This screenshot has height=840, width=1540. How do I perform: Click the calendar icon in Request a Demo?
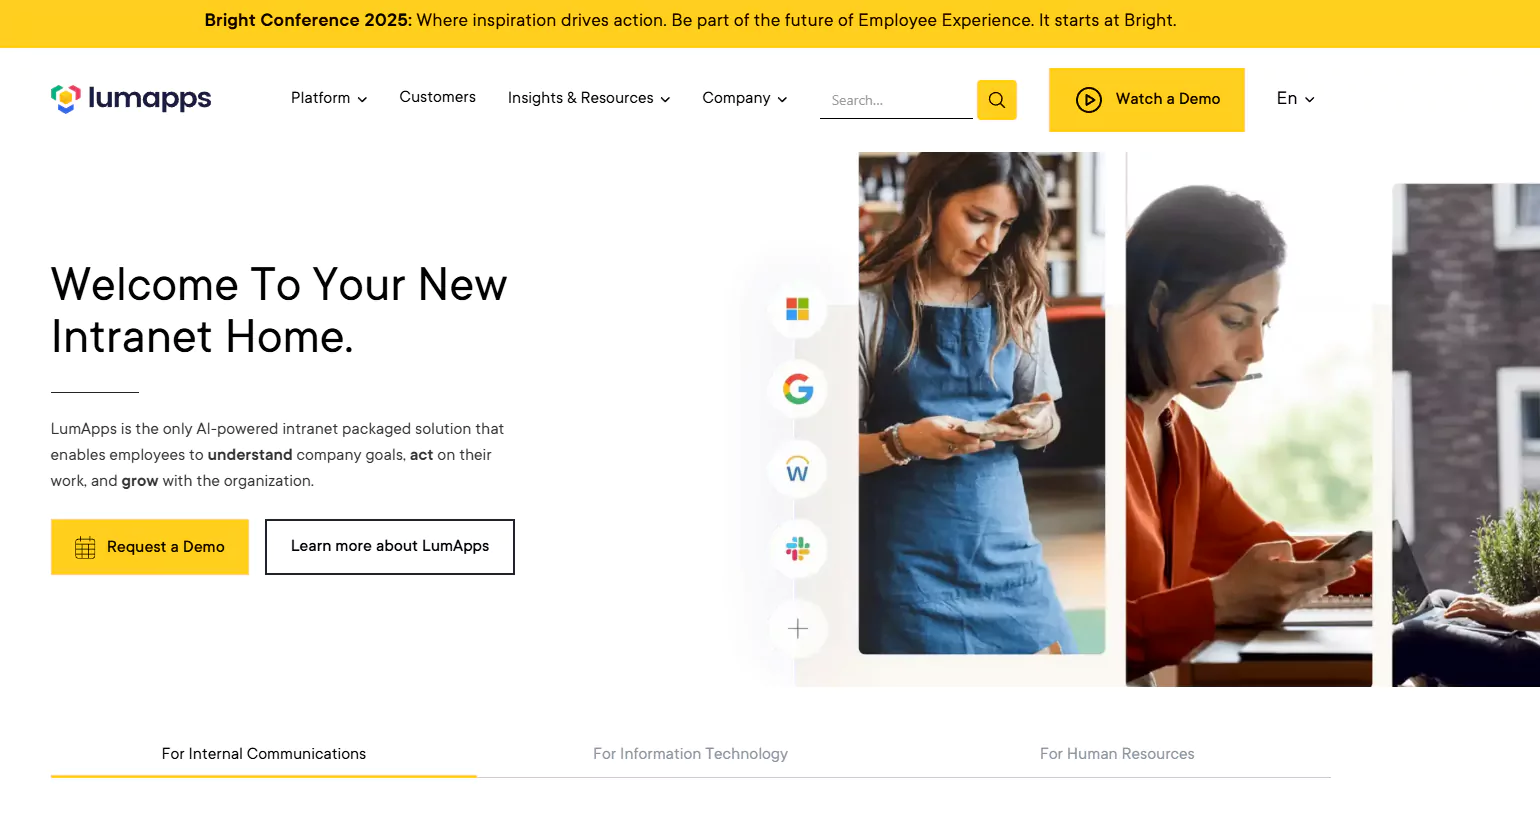point(85,547)
